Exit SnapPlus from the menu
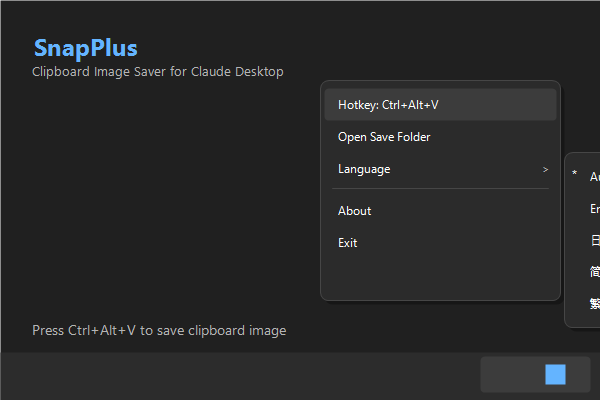This screenshot has height=400, width=600. [x=348, y=243]
